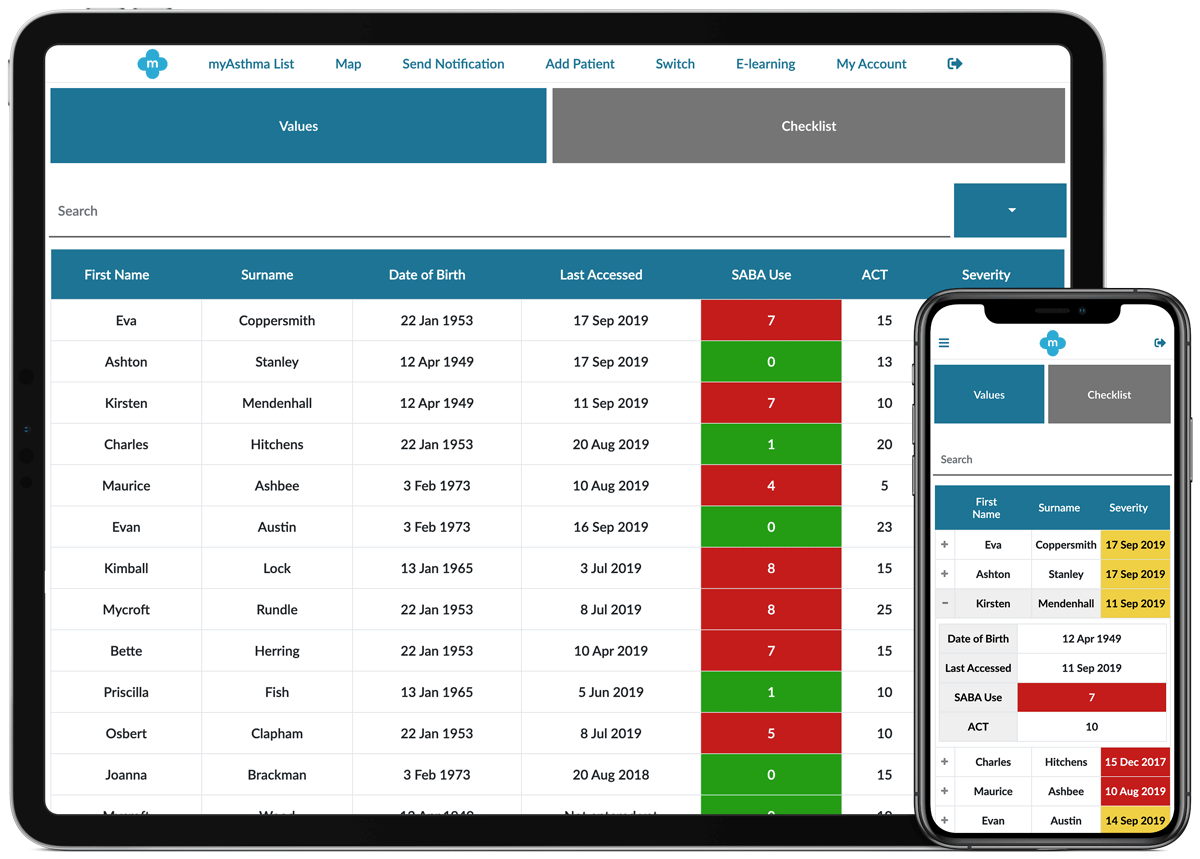Click the first name Kimball
Image resolution: width=1200 pixels, height=859 pixels.
coord(126,568)
